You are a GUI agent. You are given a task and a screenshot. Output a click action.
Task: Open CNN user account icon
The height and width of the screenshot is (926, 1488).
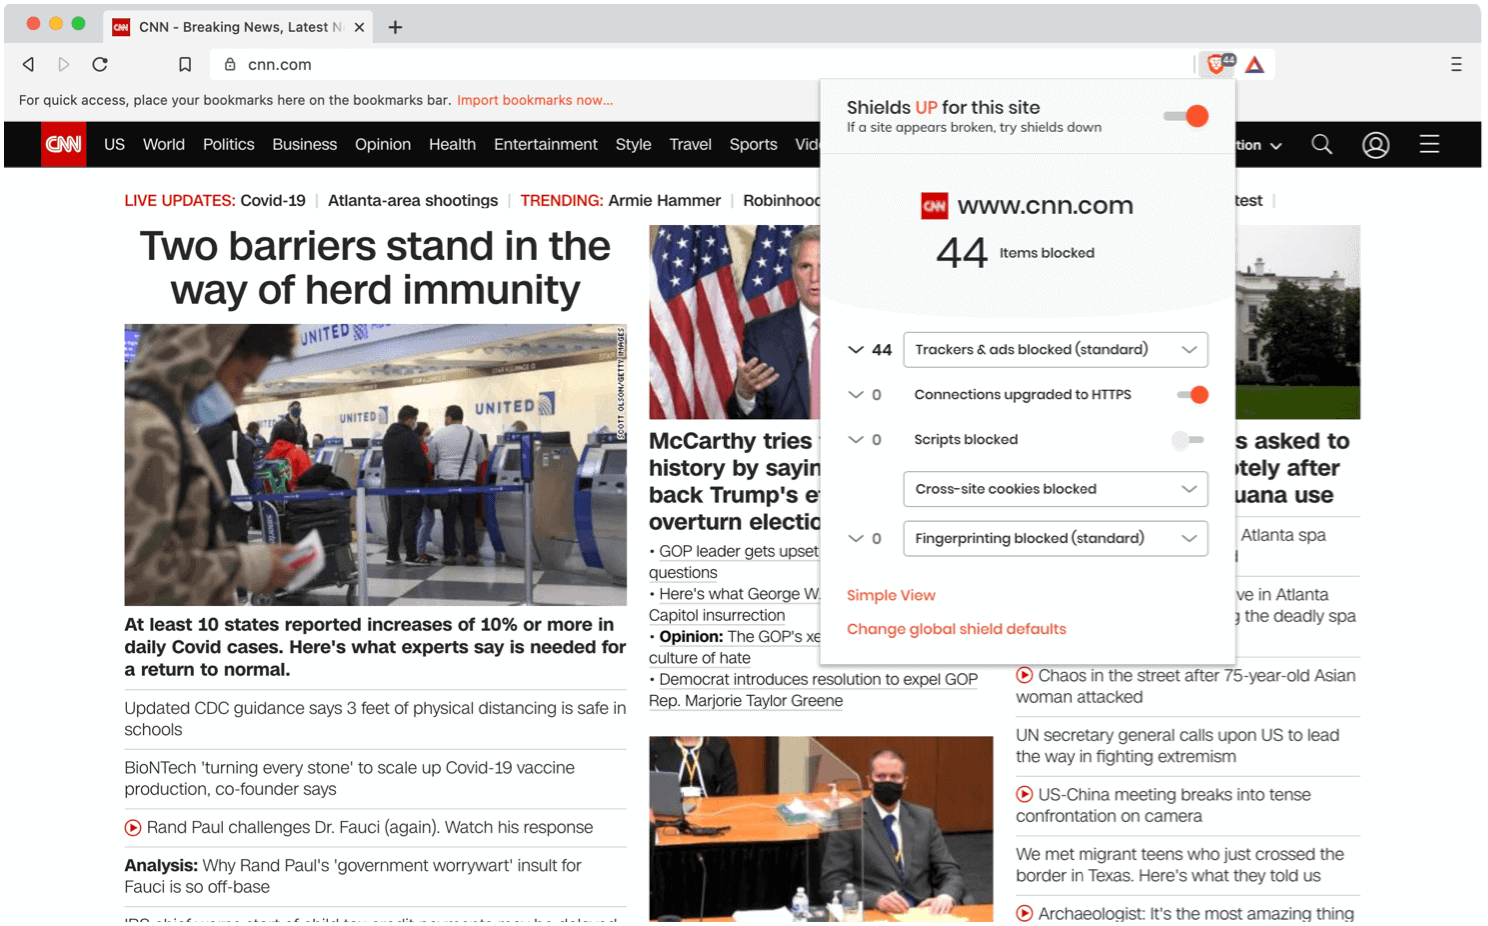[x=1376, y=145]
